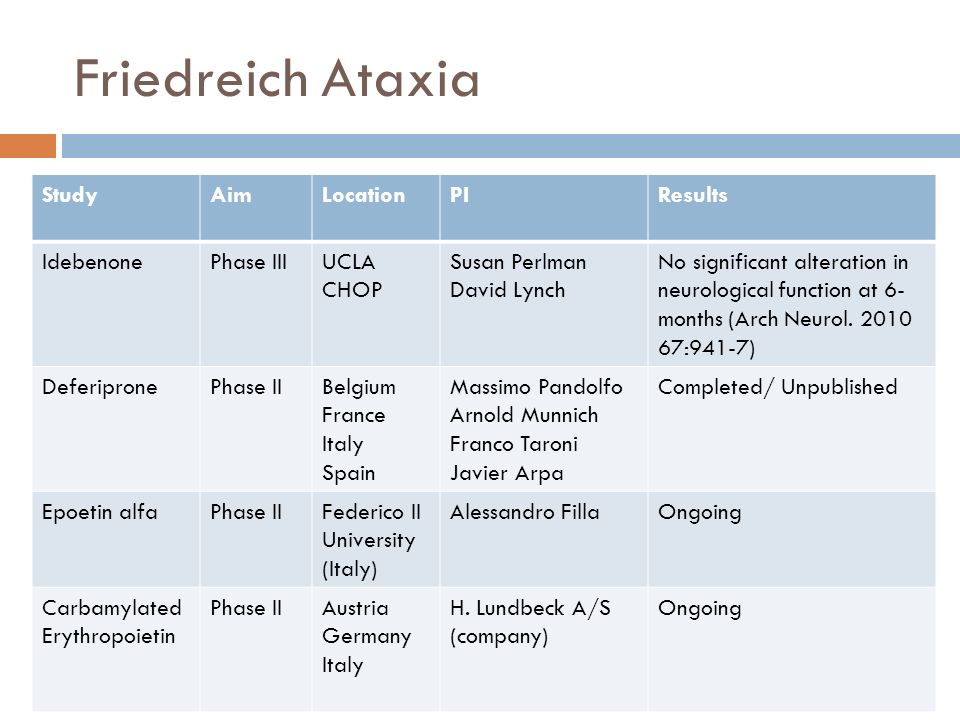Click Massimo Pandolfo in the PI column
Image resolution: width=960 pixels, height=720 pixels.
click(536, 387)
